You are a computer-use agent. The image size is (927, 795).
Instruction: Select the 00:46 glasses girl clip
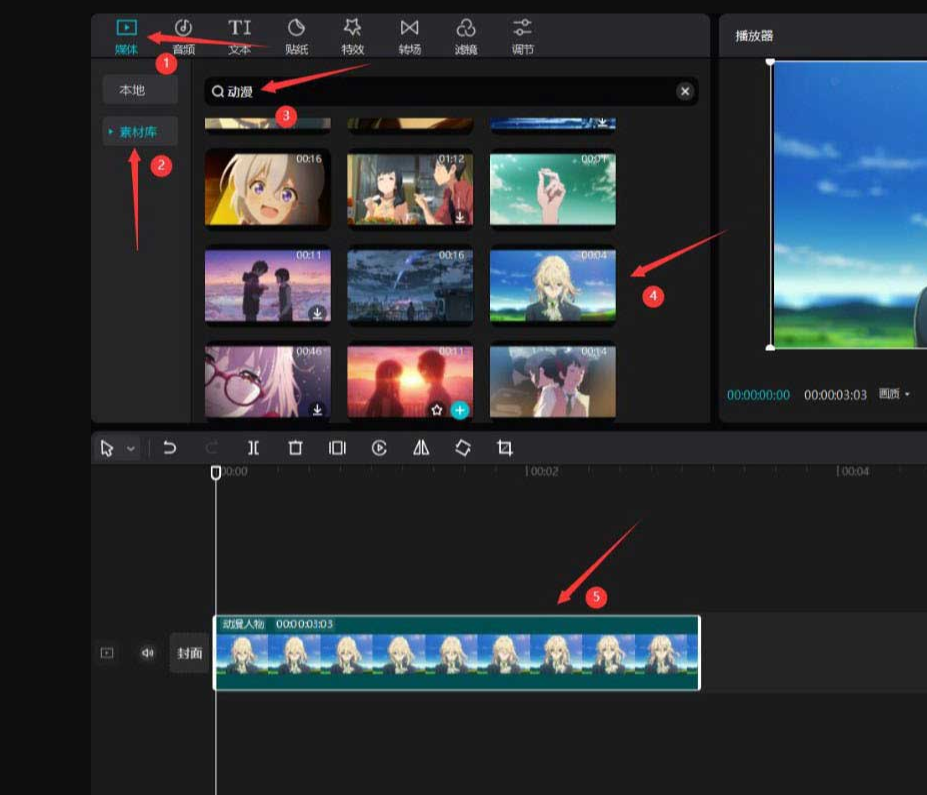[268, 382]
